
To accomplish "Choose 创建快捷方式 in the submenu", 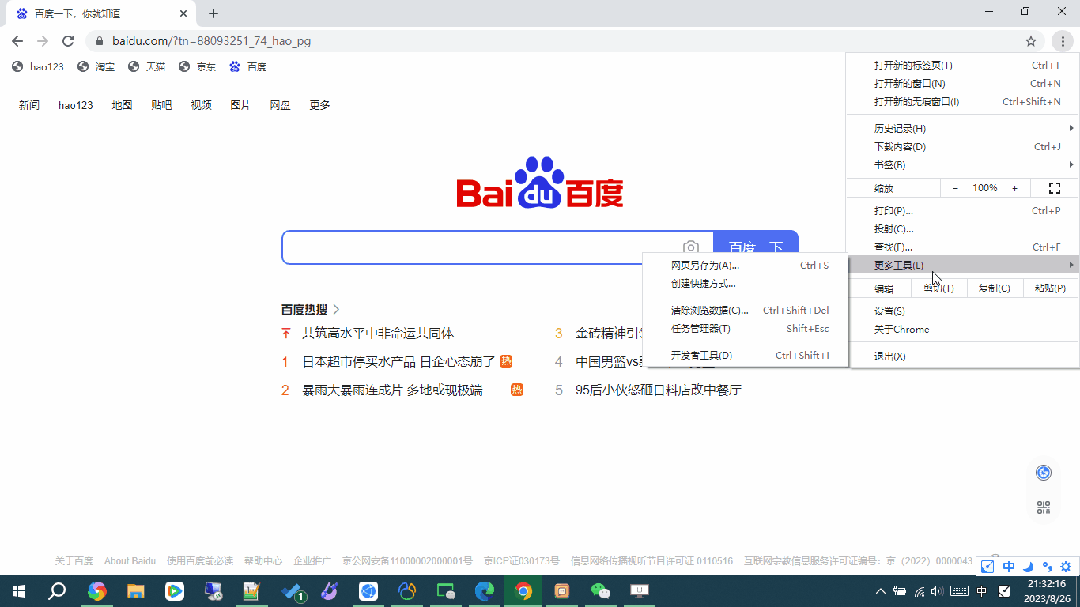I will [745, 283].
